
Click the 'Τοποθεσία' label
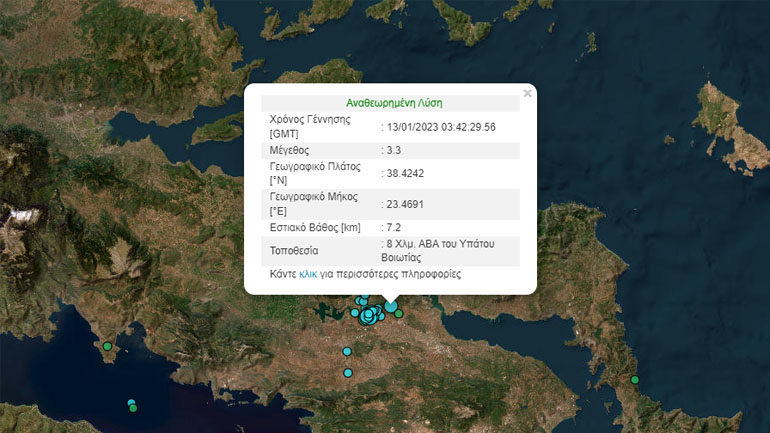(294, 251)
